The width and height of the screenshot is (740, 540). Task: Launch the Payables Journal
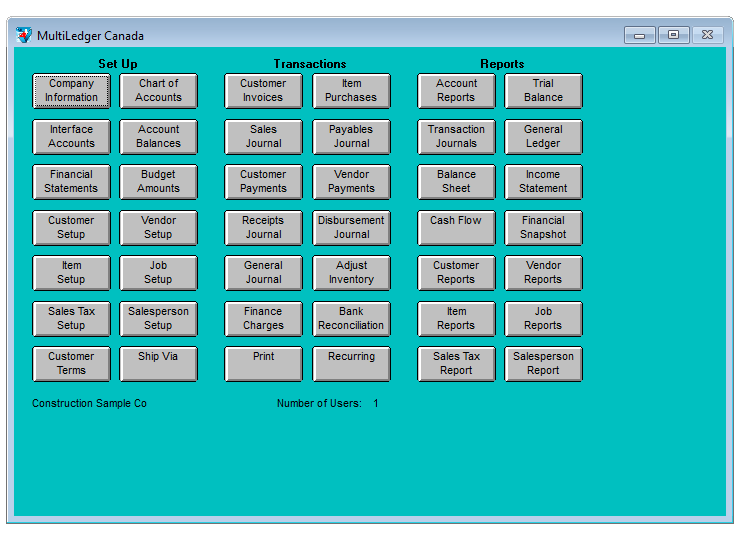(x=352, y=136)
